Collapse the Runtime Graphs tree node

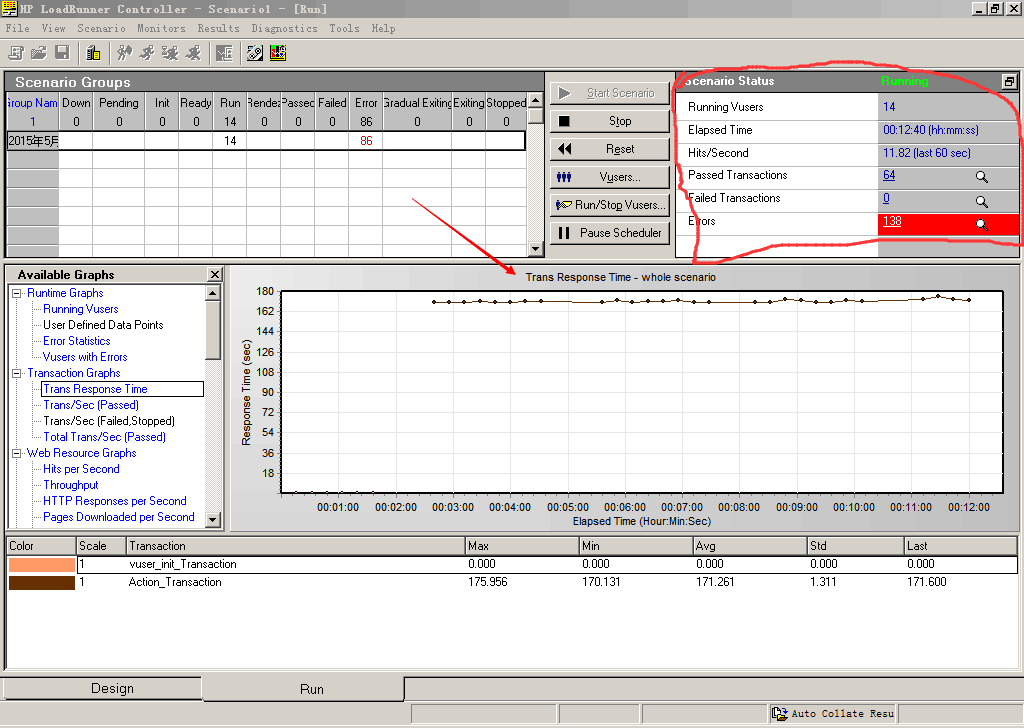pyautogui.click(x=16, y=293)
